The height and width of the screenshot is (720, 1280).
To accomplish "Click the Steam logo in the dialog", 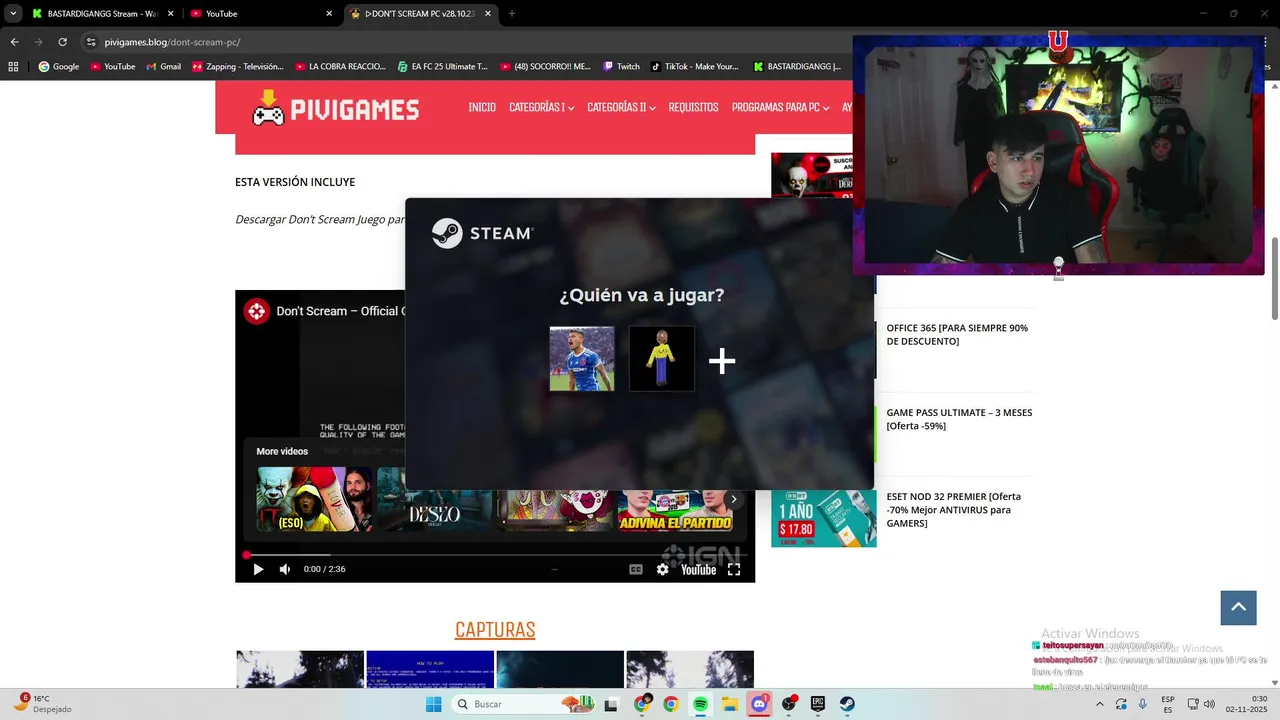I will 483,233.
